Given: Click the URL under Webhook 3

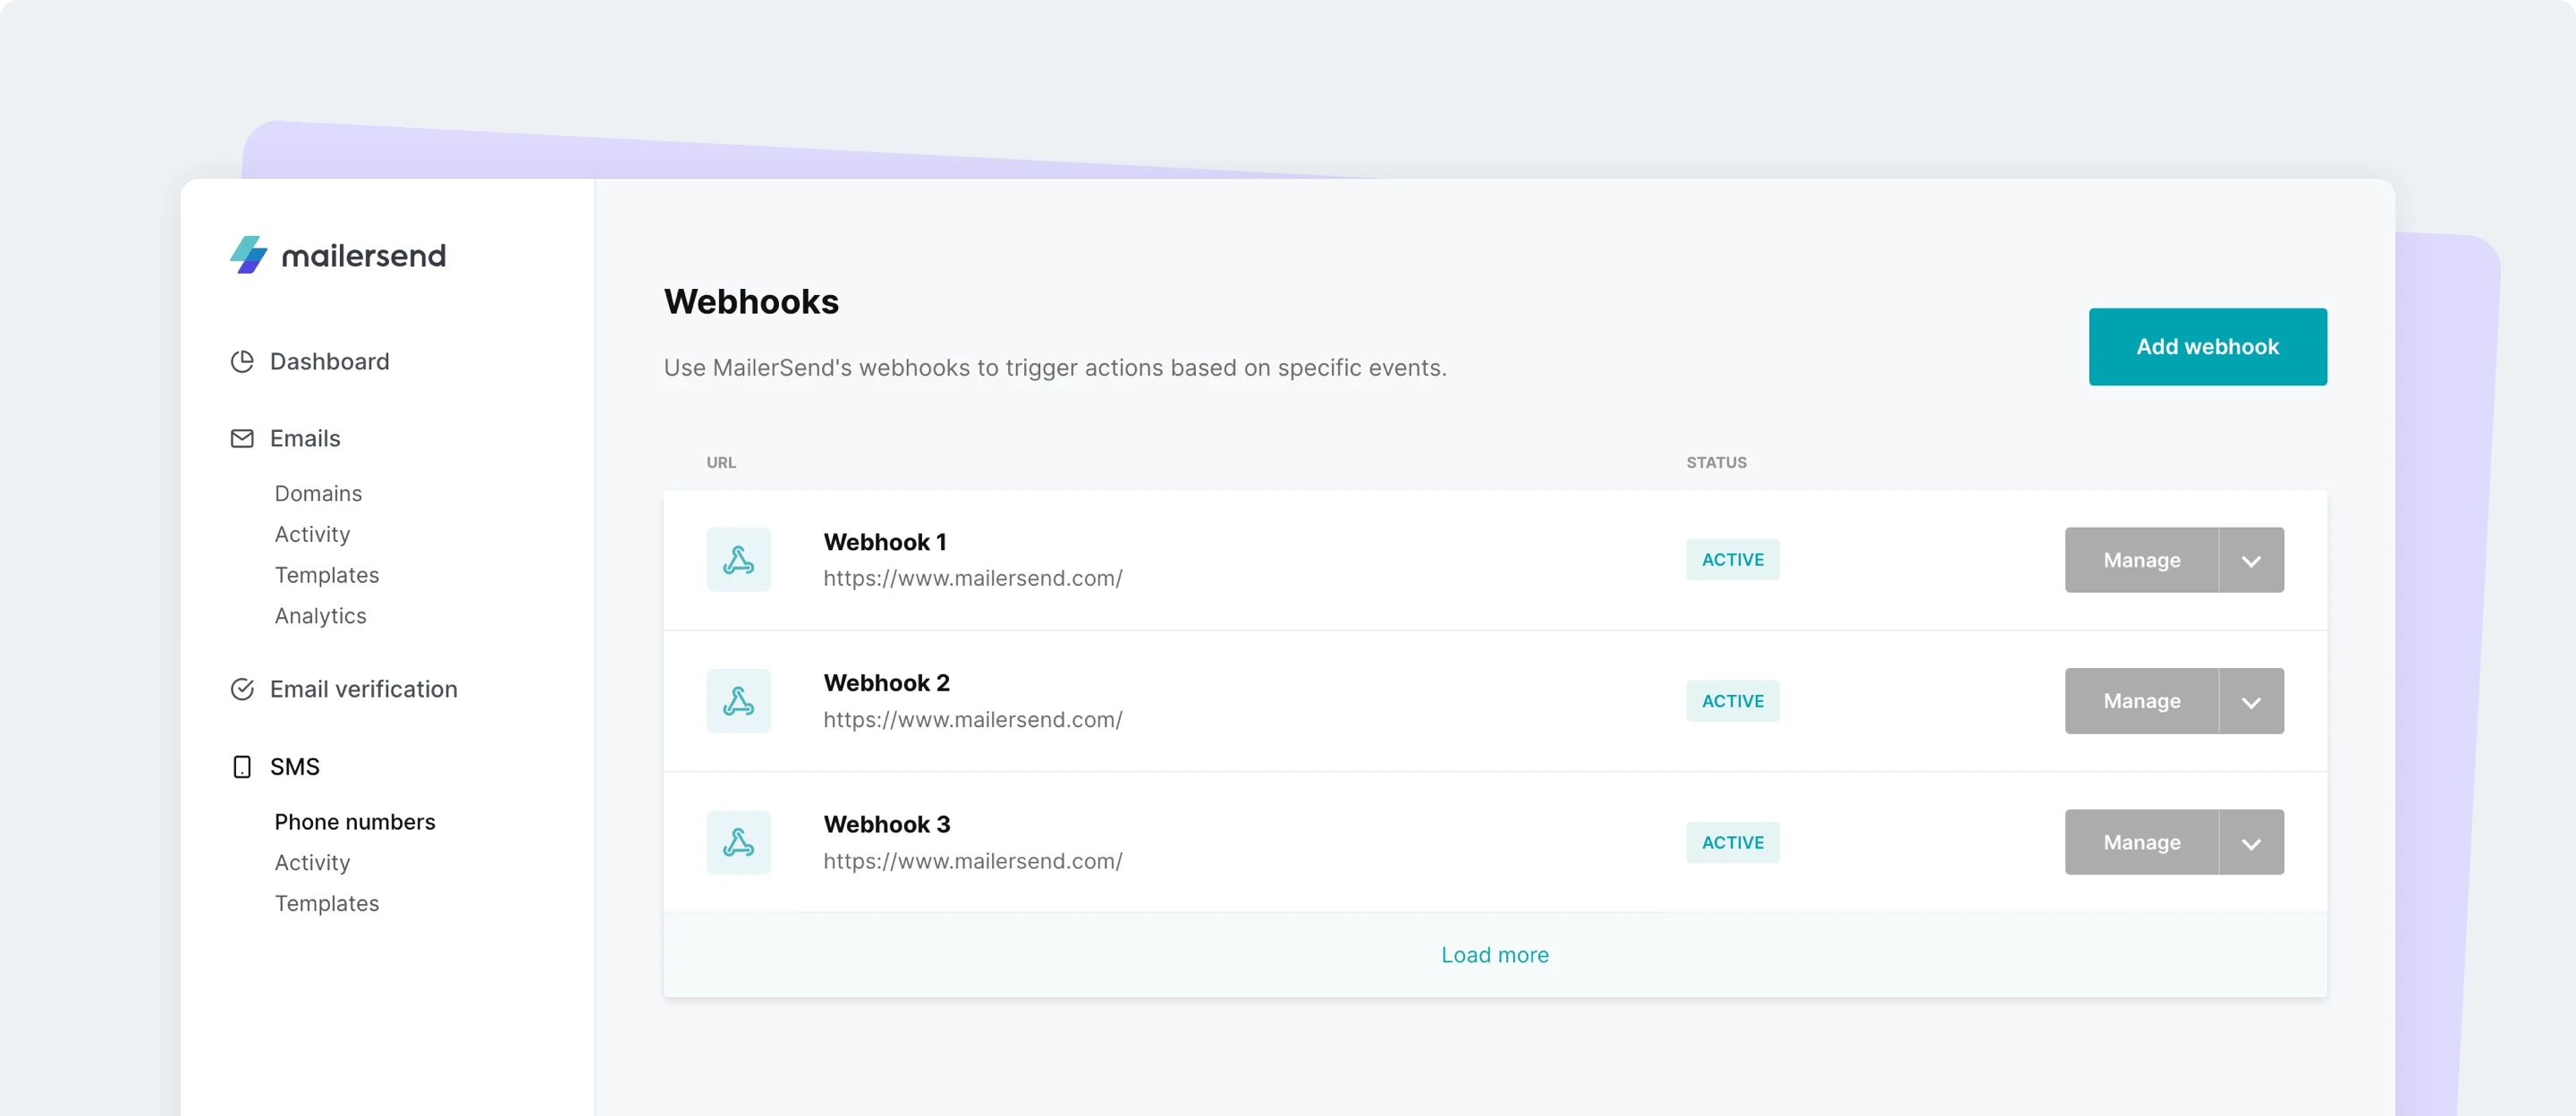Looking at the screenshot, I should pos(972,861).
